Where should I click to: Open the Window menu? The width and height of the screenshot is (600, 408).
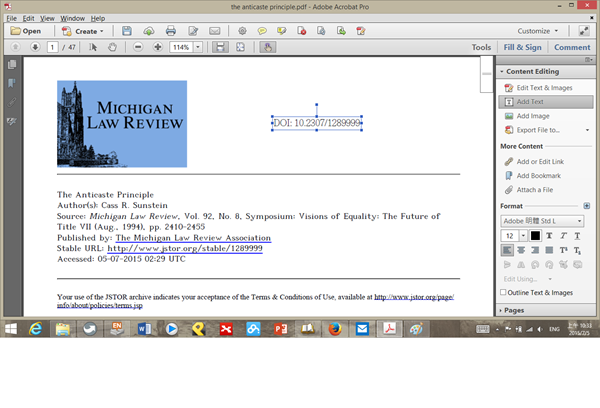click(x=72, y=18)
